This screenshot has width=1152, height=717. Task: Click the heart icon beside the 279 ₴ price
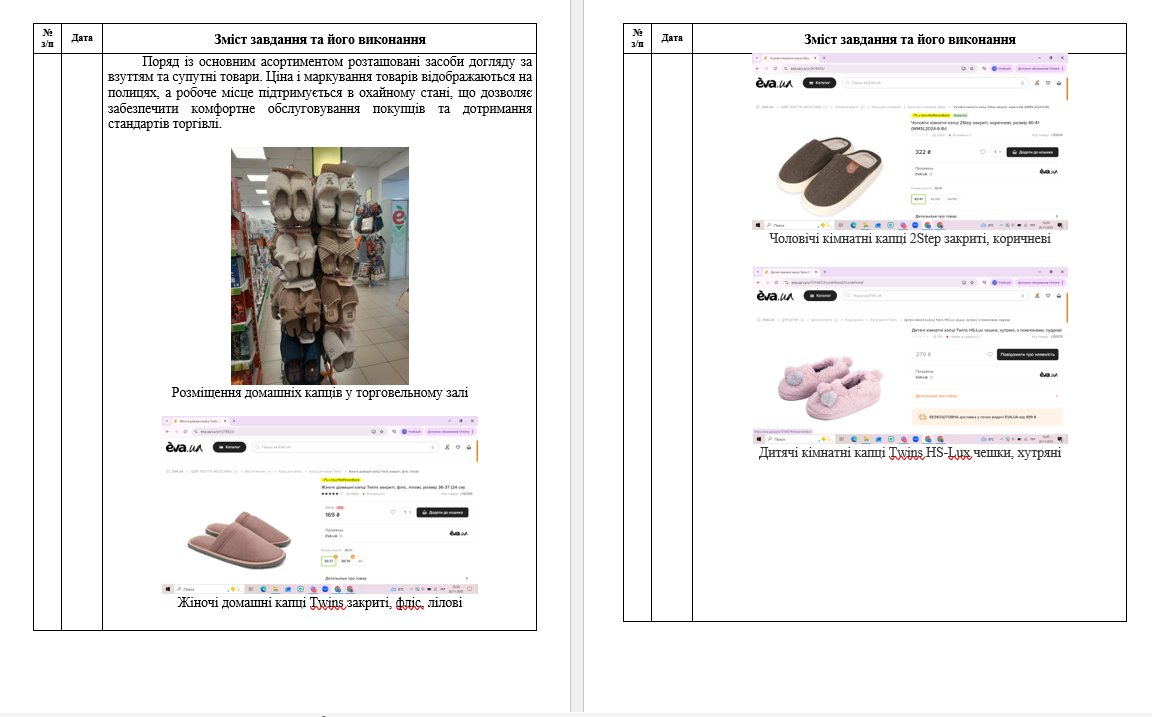989,354
